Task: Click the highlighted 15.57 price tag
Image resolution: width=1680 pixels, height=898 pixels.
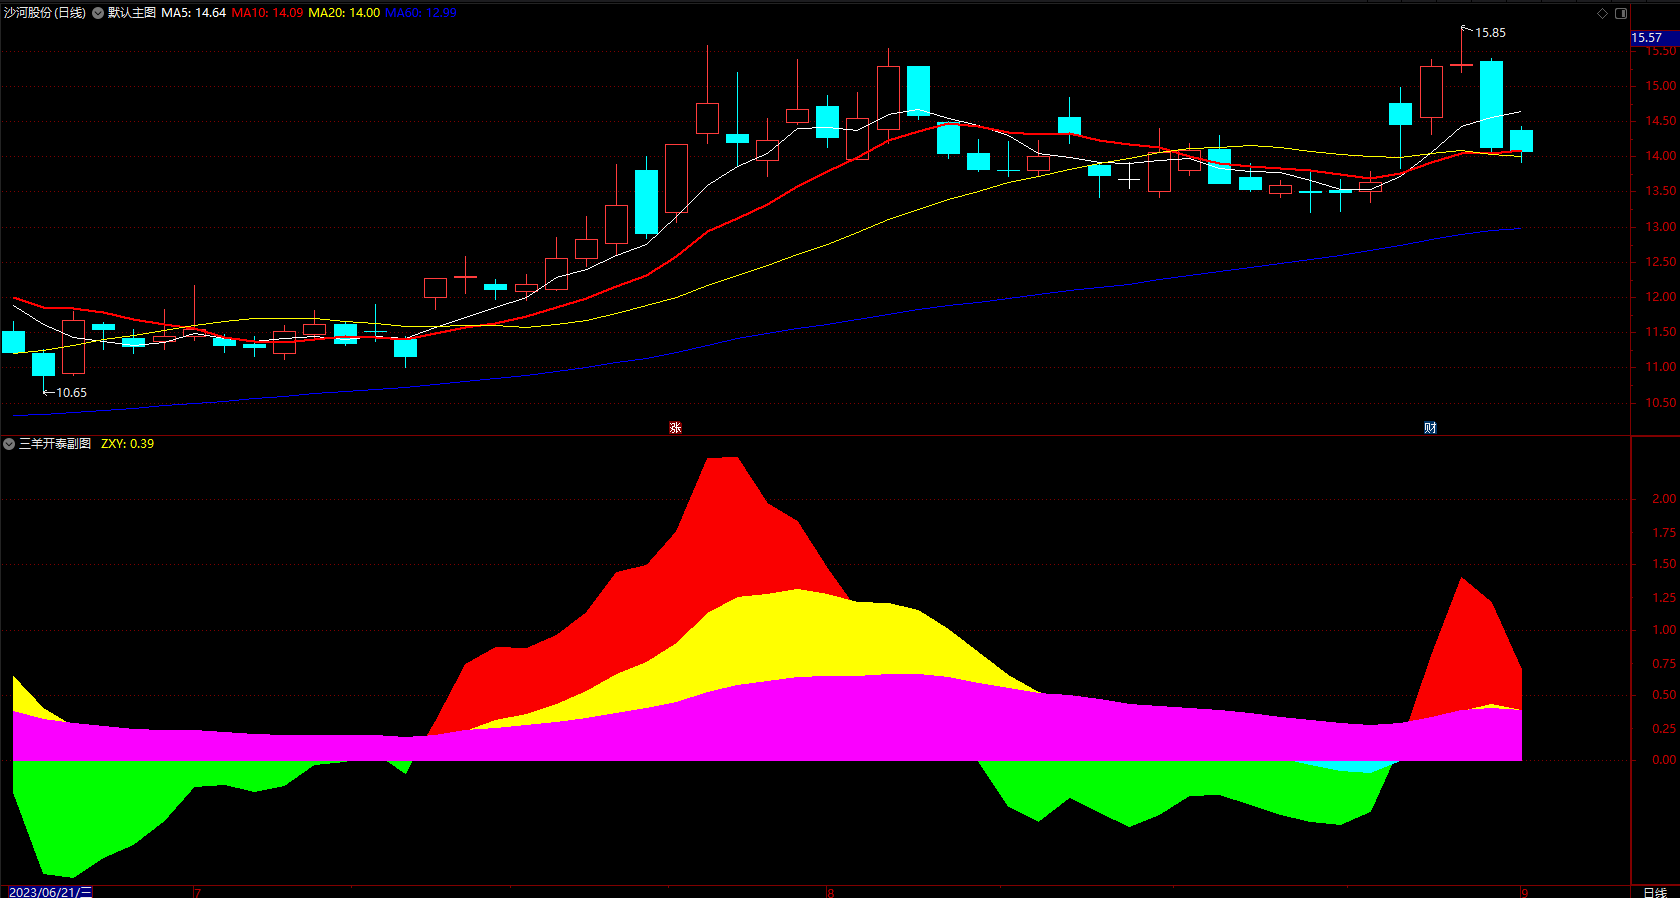Action: click(1655, 38)
